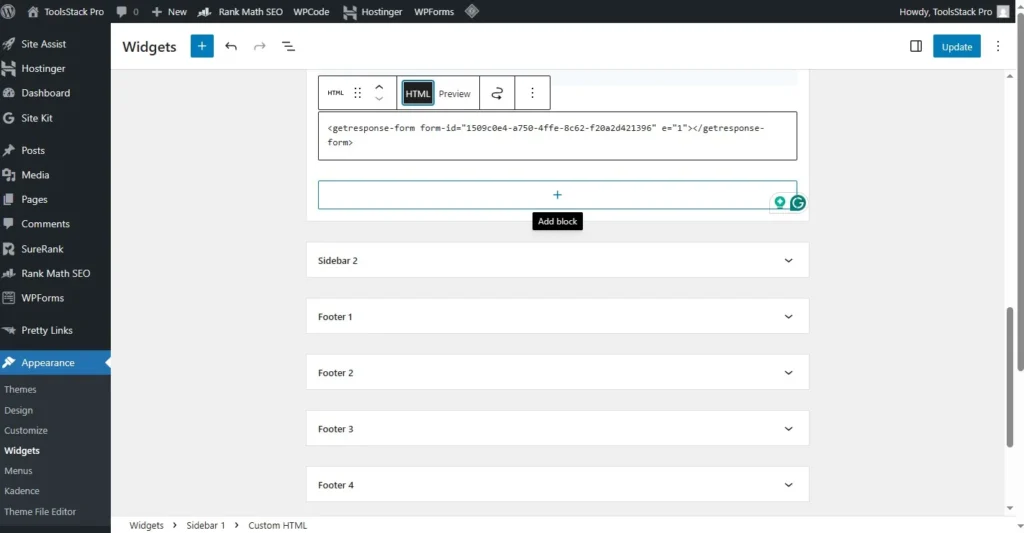
Task: Click Widgets in the bottom breadcrumb
Action: pos(146,525)
